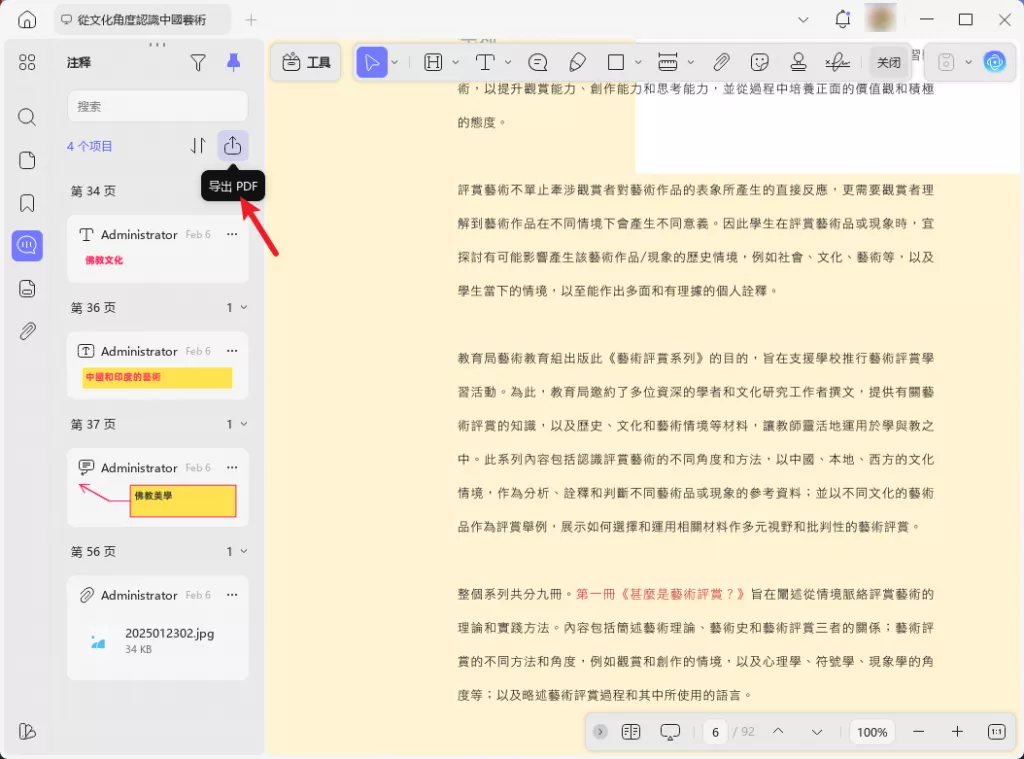
Task: Collapse the 第 36 页 comment group
Action: 244,308
